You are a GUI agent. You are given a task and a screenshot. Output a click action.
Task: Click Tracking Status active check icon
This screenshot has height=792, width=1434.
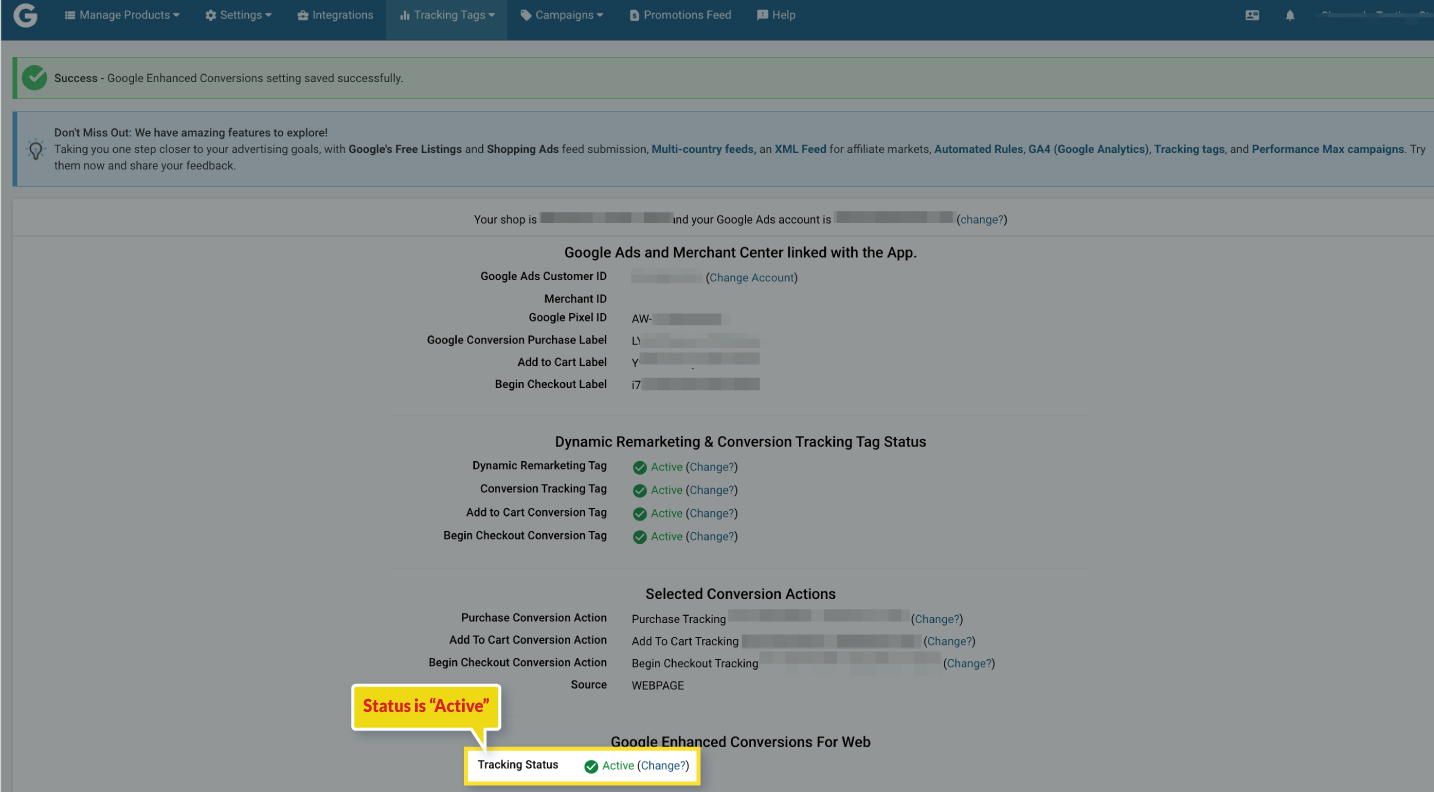point(591,766)
